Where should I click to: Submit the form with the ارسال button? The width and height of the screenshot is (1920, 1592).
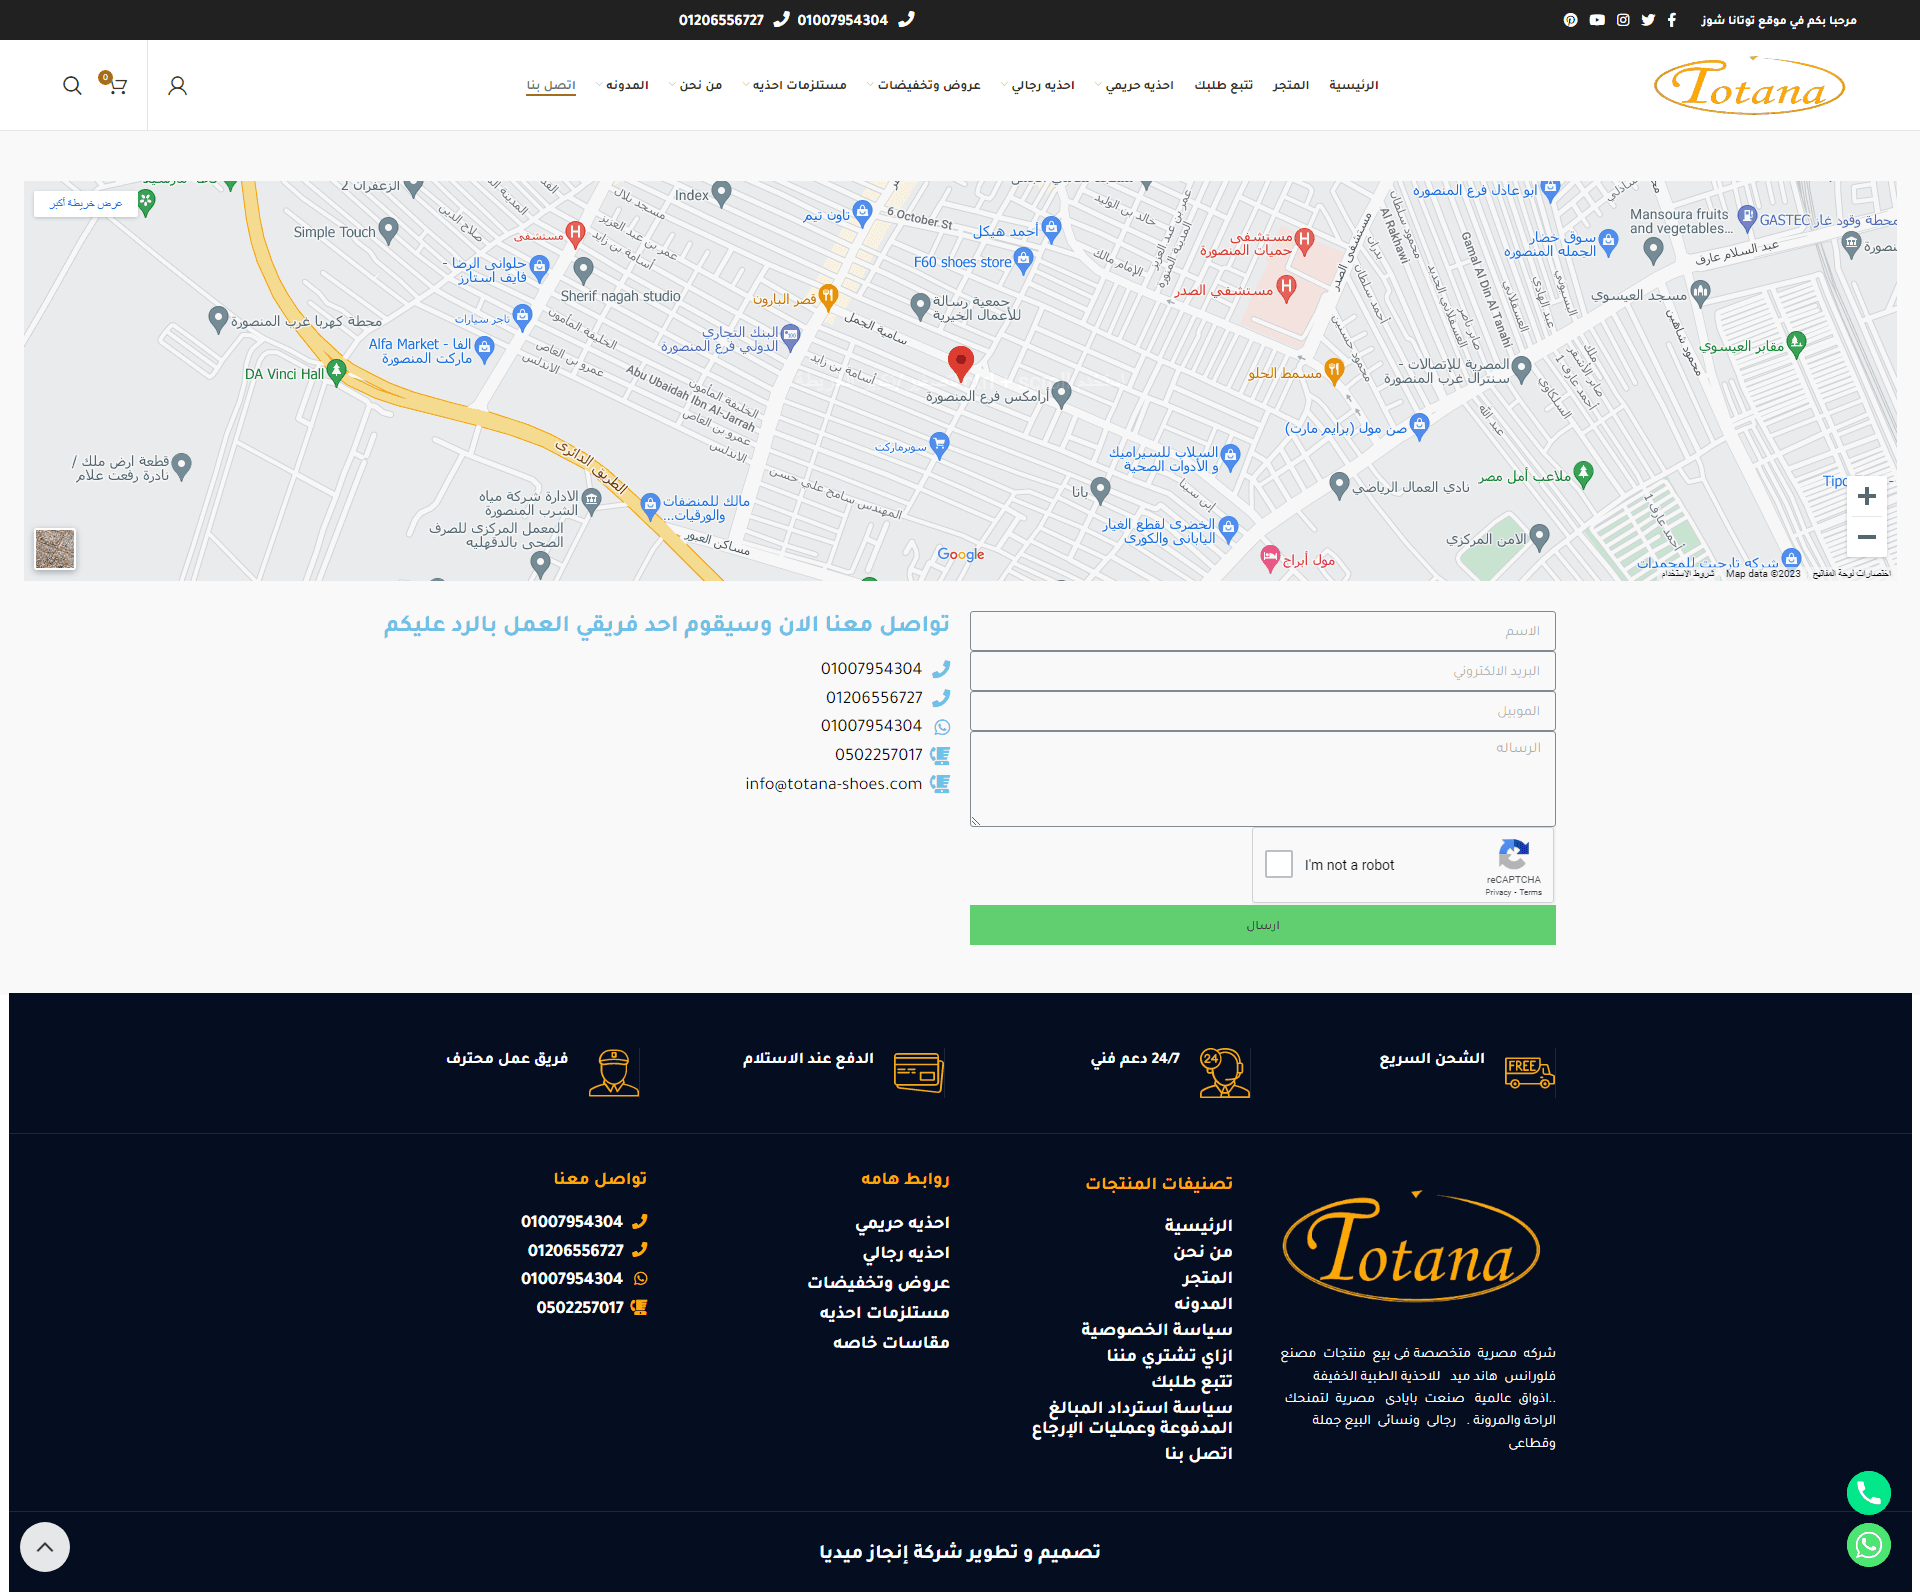point(1262,924)
